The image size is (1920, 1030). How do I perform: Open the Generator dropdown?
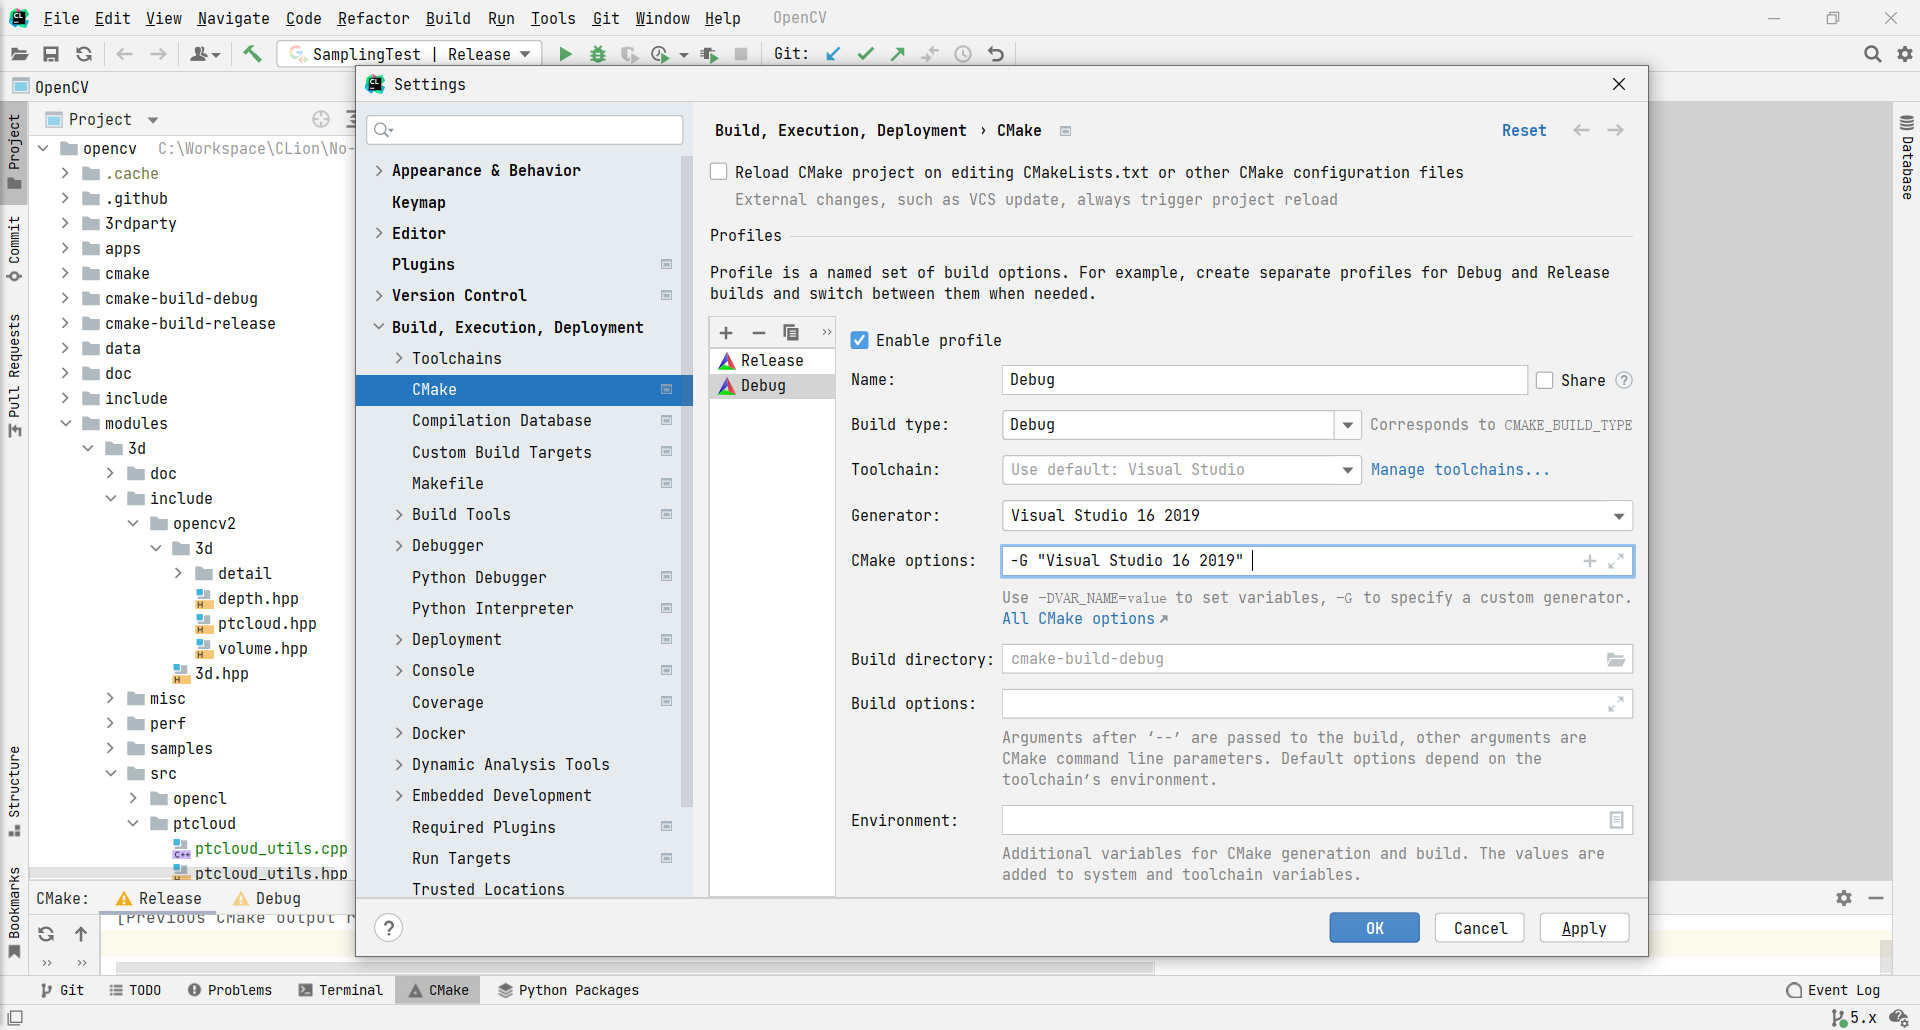pos(1618,515)
